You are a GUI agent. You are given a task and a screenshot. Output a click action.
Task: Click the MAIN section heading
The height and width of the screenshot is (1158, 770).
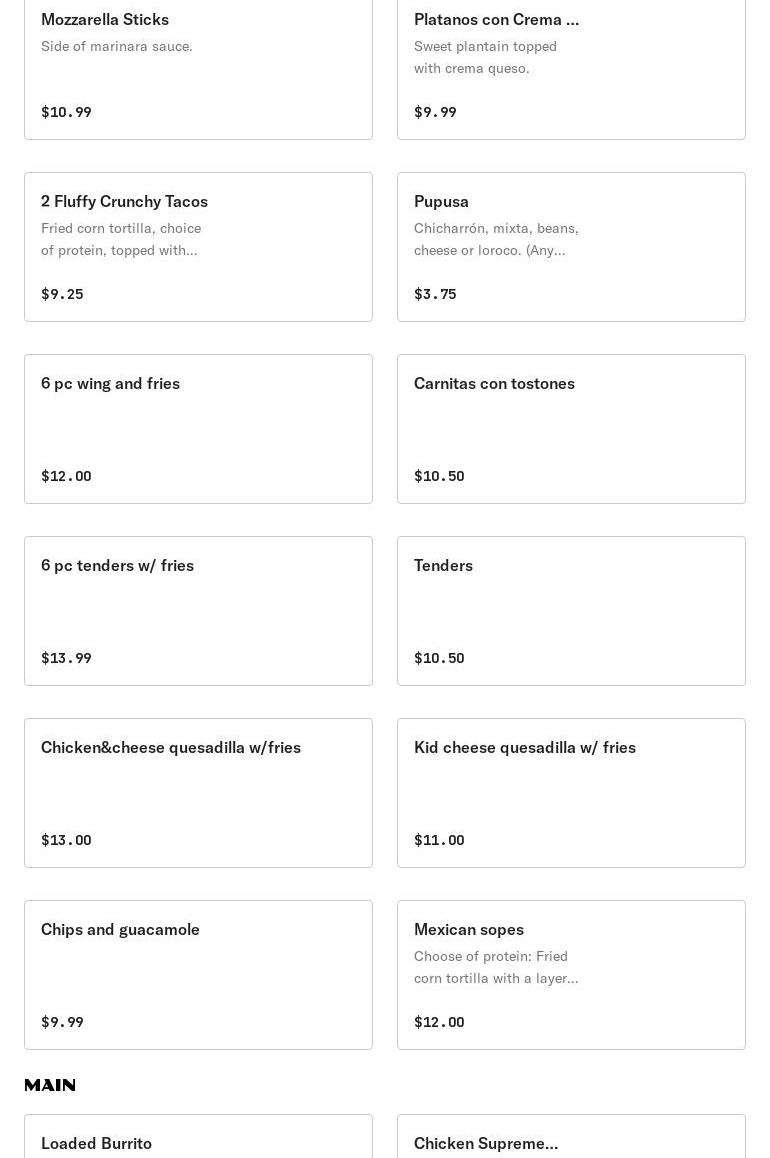50,1085
